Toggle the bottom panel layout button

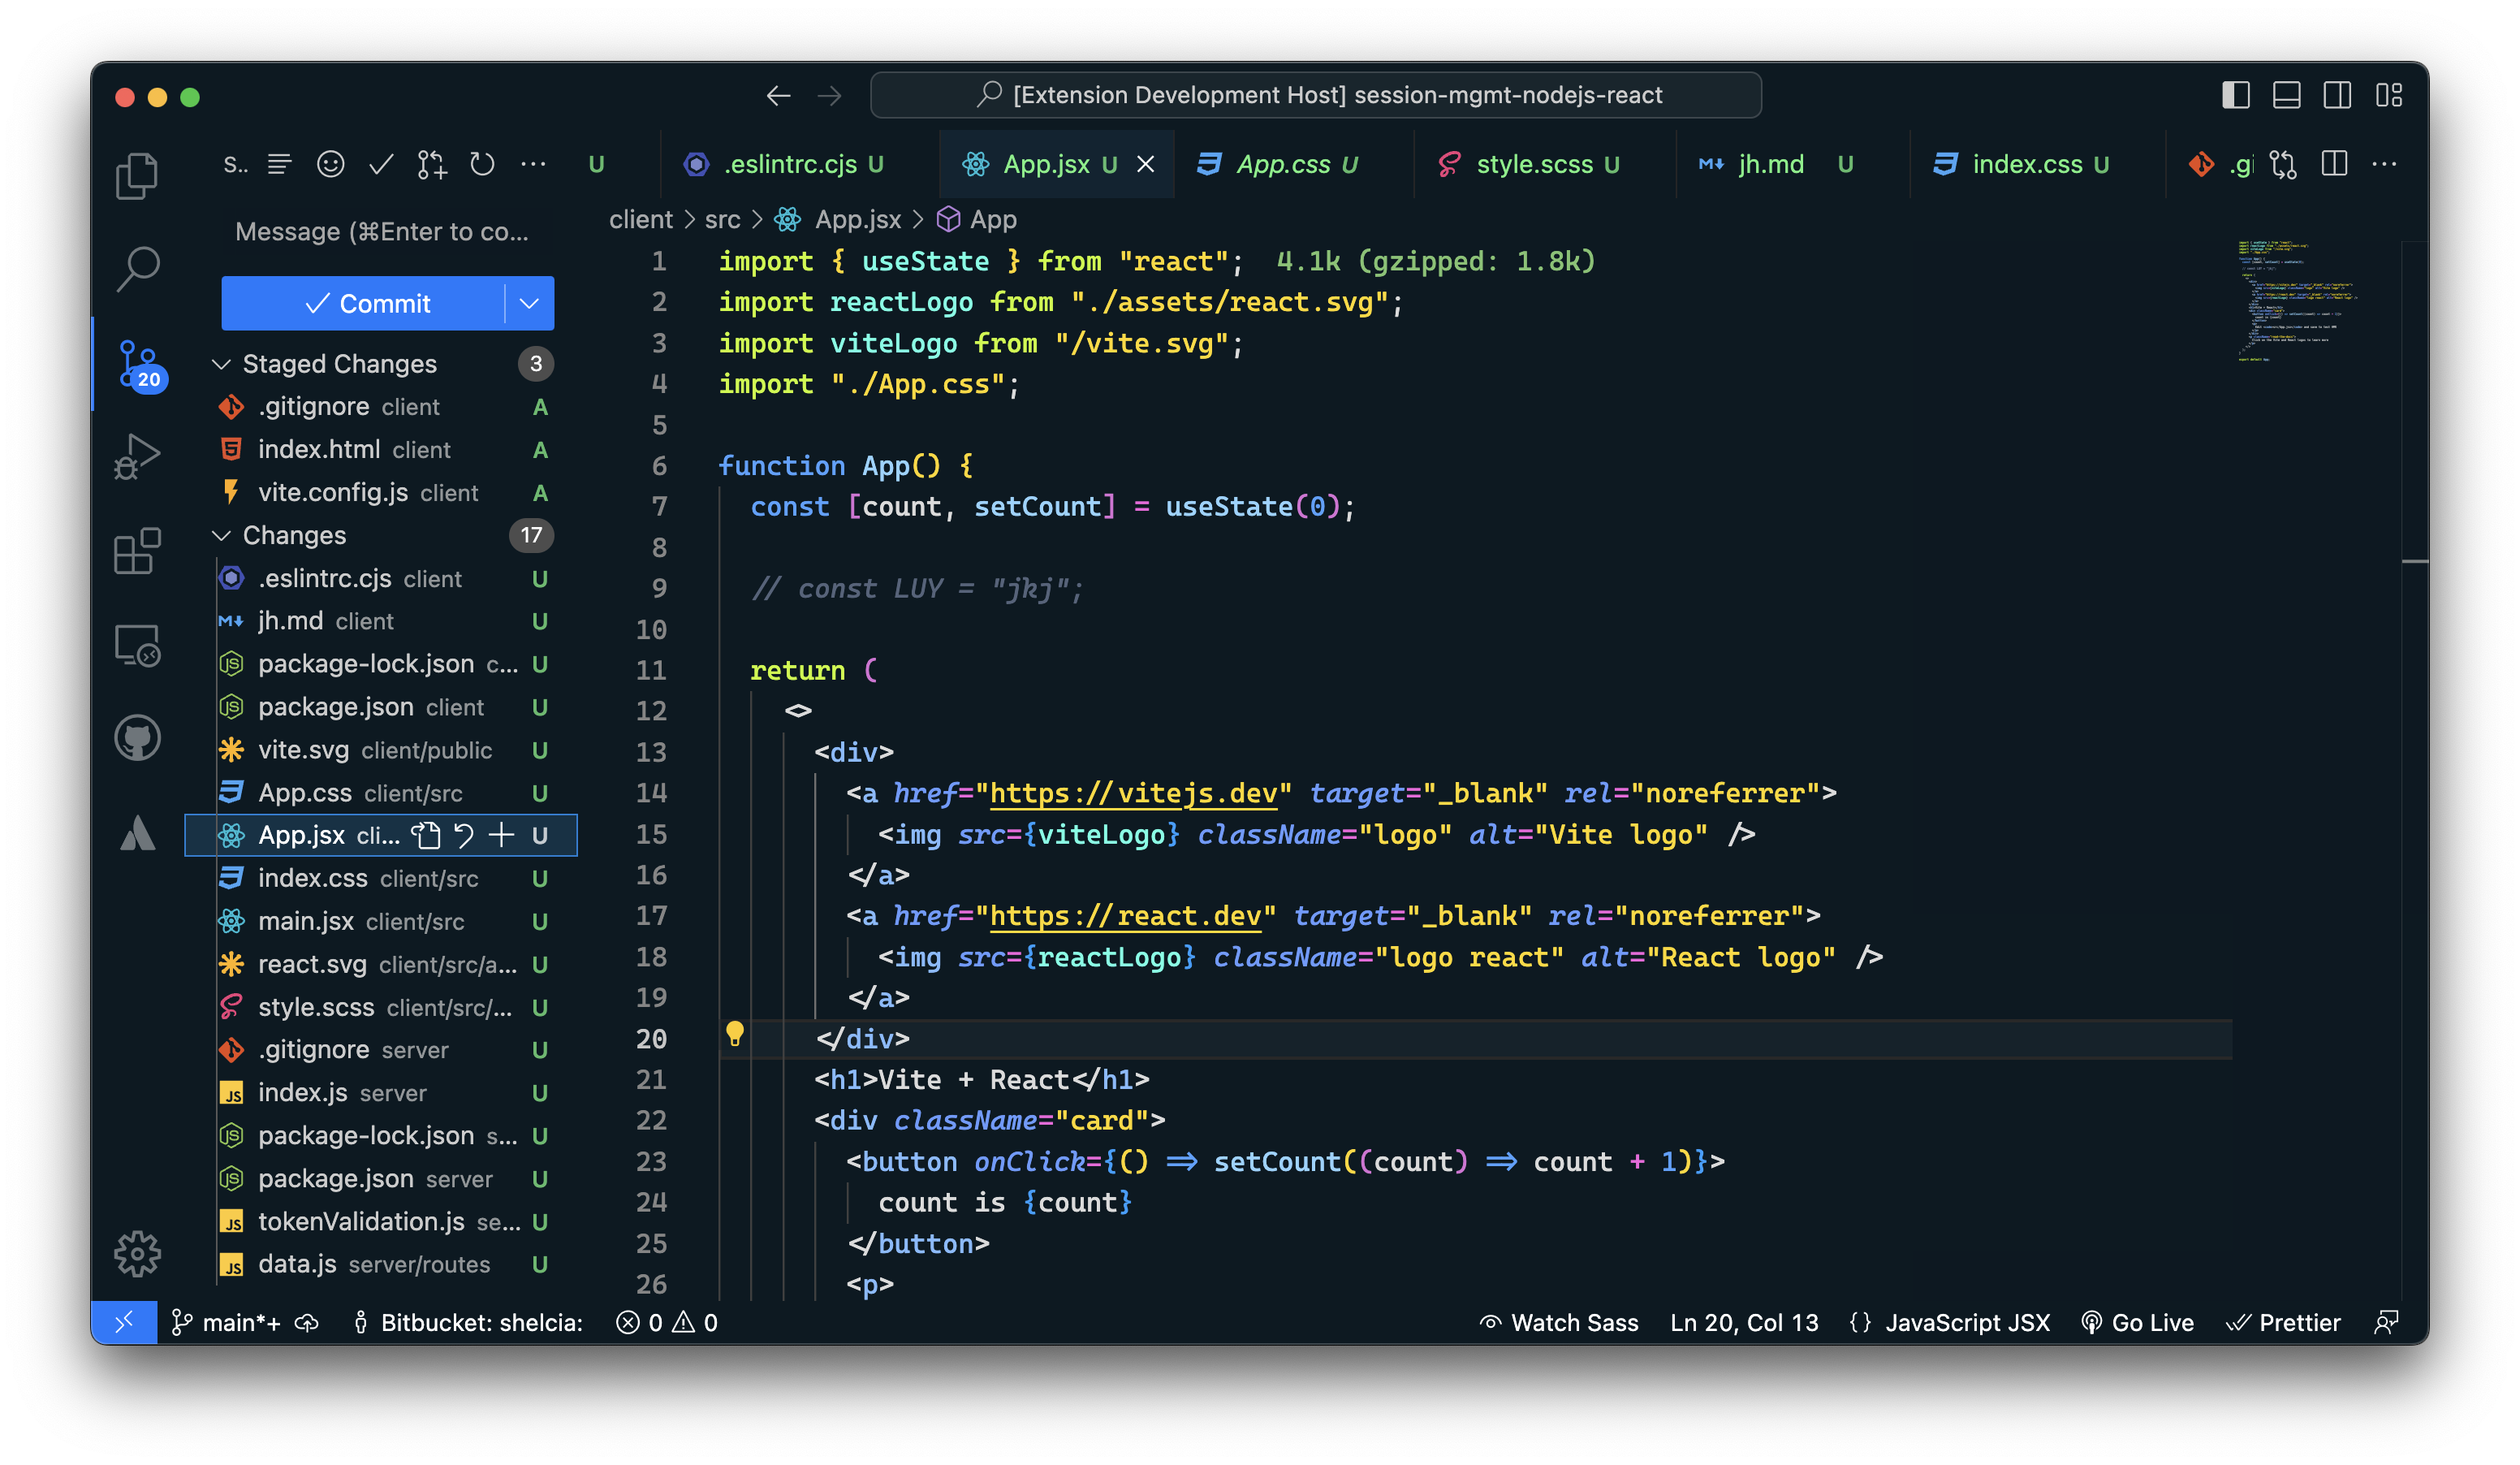tap(2287, 95)
